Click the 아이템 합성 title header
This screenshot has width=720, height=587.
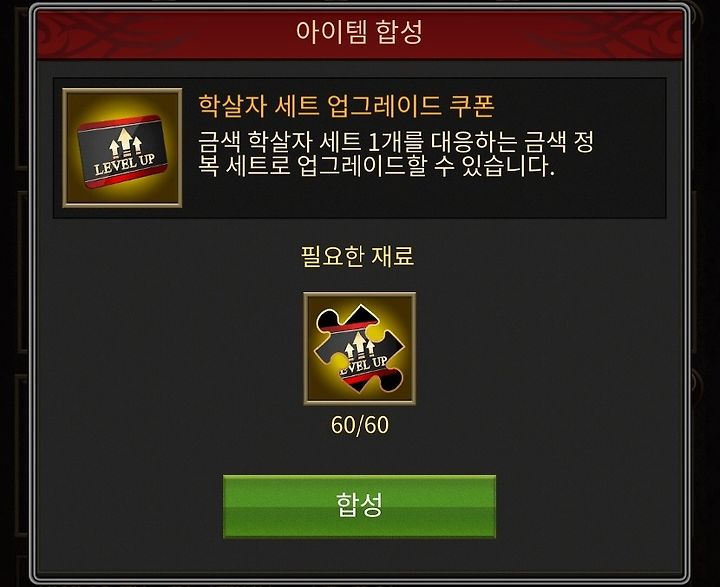359,32
